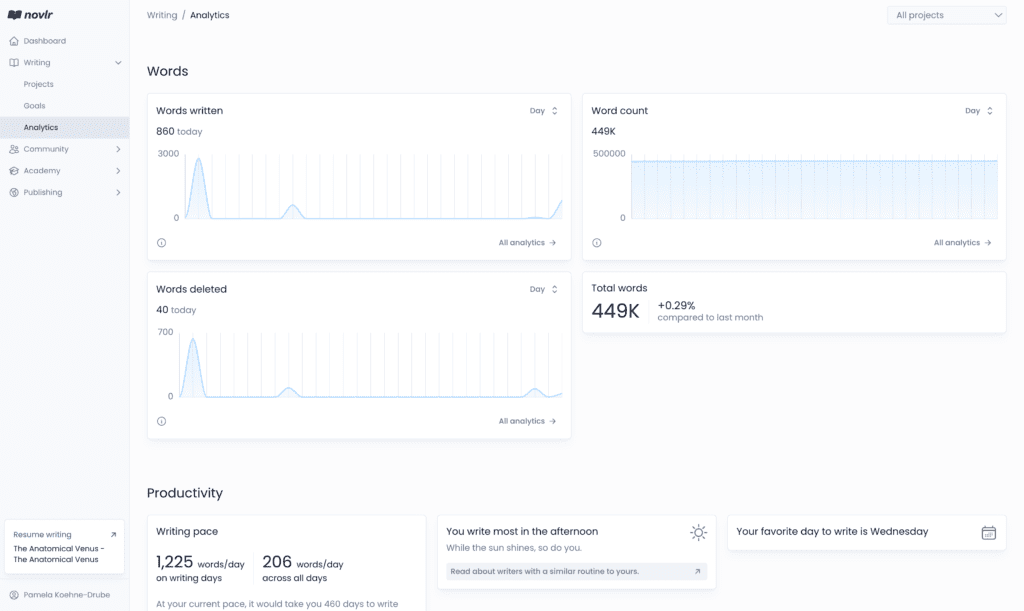Click the Analytics breadcrumb text

pyautogui.click(x=210, y=15)
